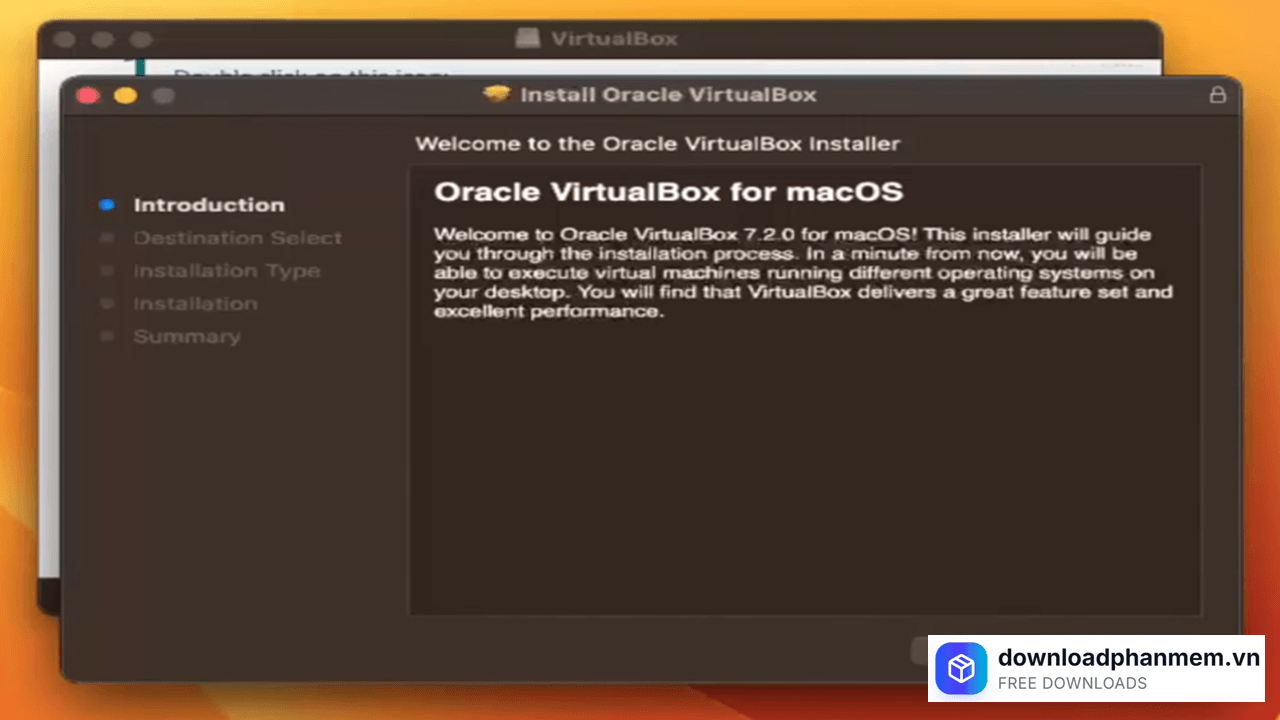Screen dimensions: 1280x720
Task: Select the Summary step in sidebar
Action: coord(187,337)
